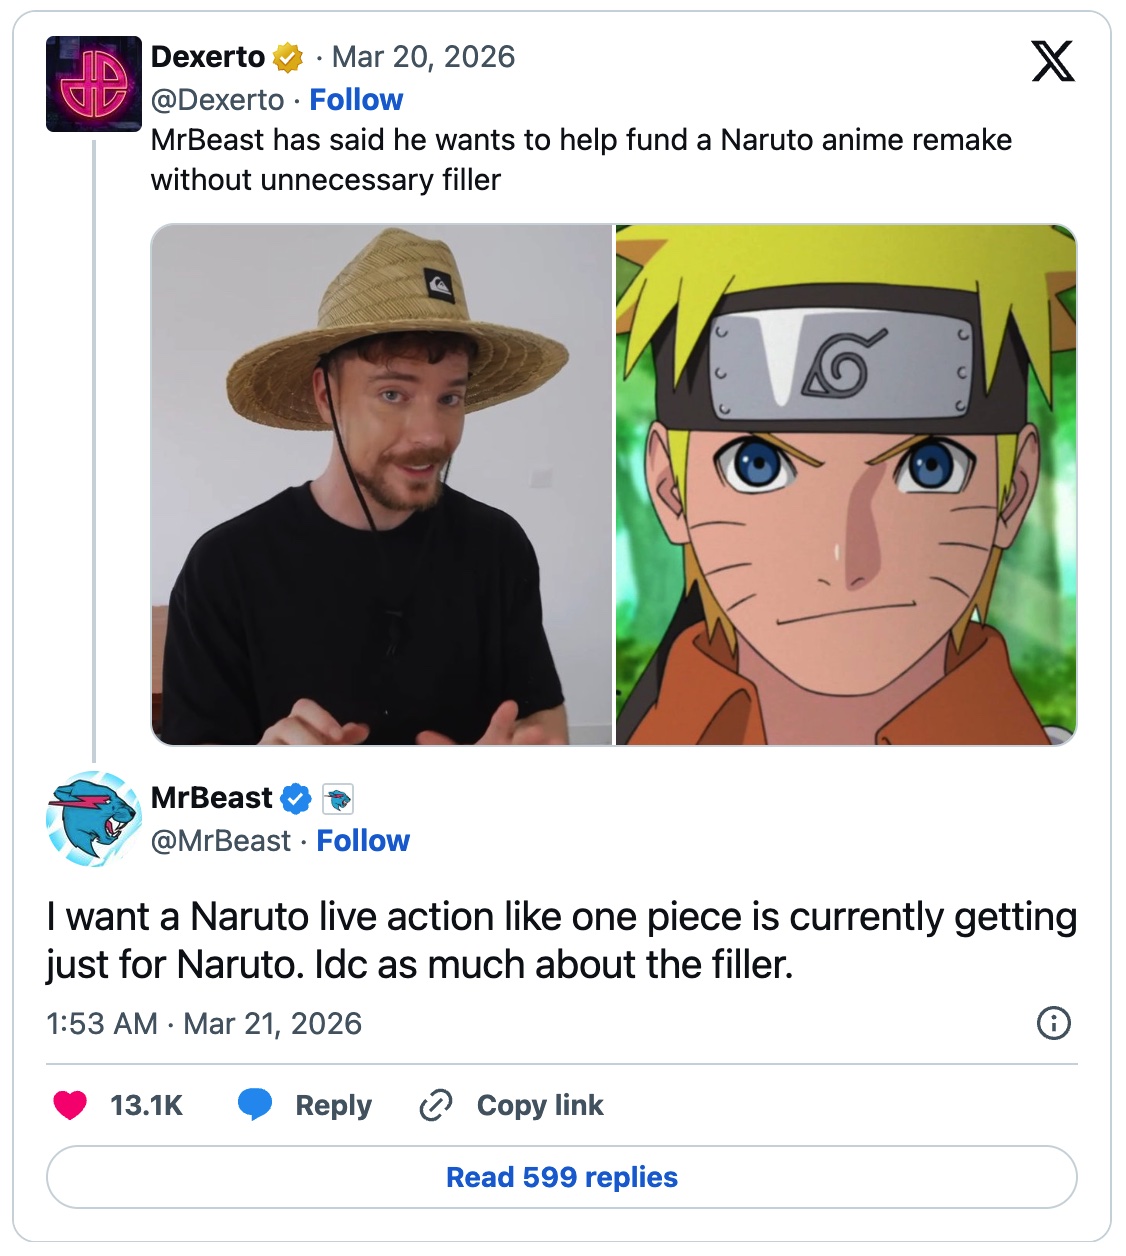The width and height of the screenshot is (1126, 1256).
Task: Click the Reply text button
Action: click(333, 1105)
